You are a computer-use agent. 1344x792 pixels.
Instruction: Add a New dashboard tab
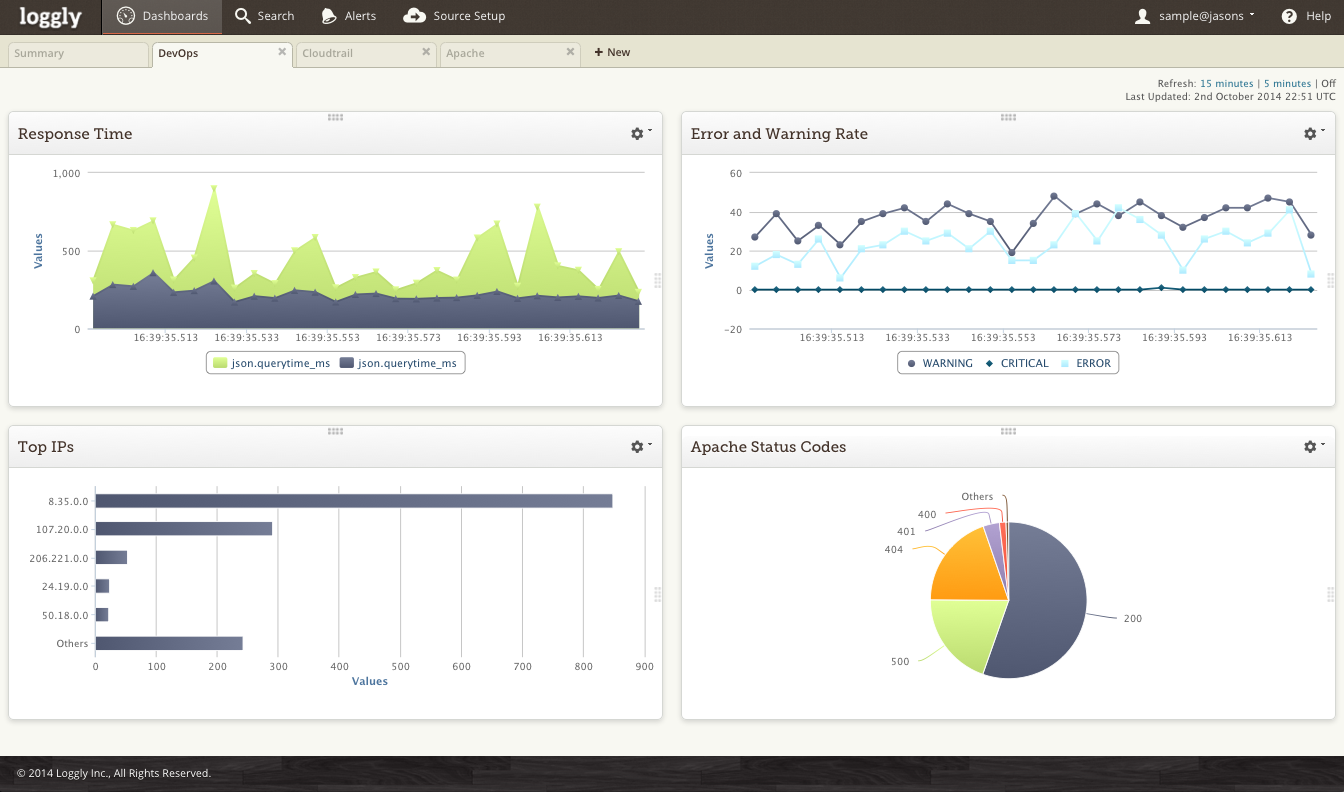[x=612, y=53]
